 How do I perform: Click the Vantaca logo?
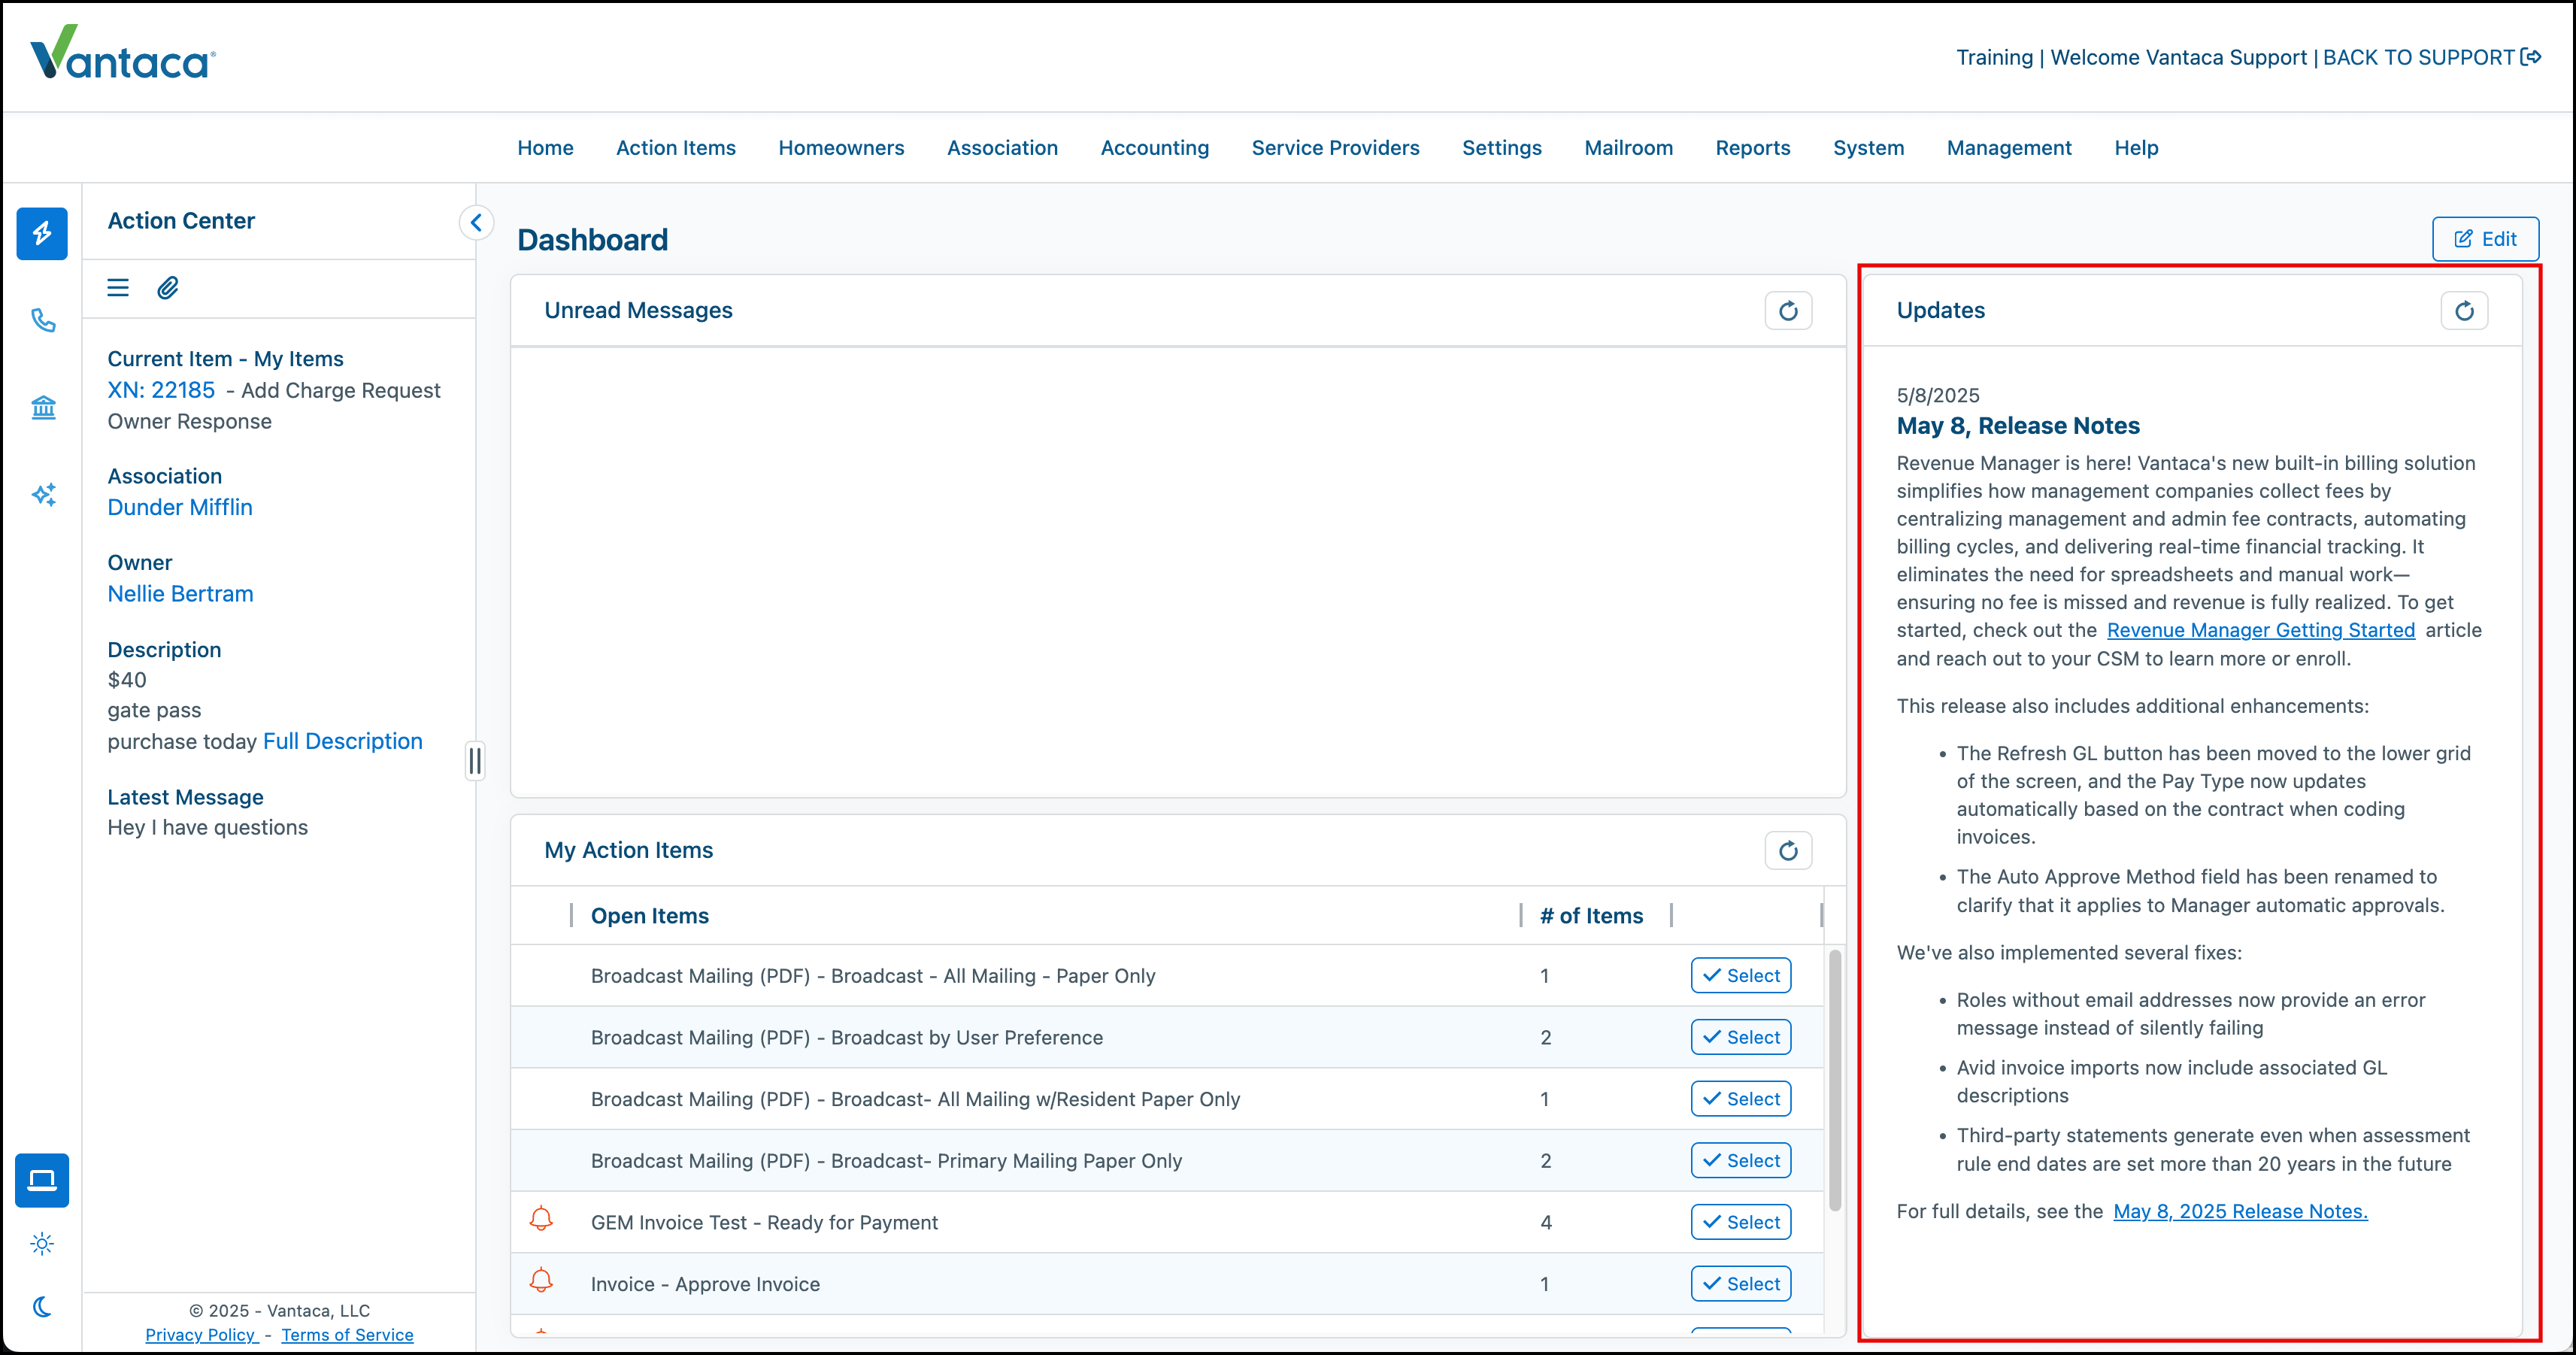click(x=123, y=53)
